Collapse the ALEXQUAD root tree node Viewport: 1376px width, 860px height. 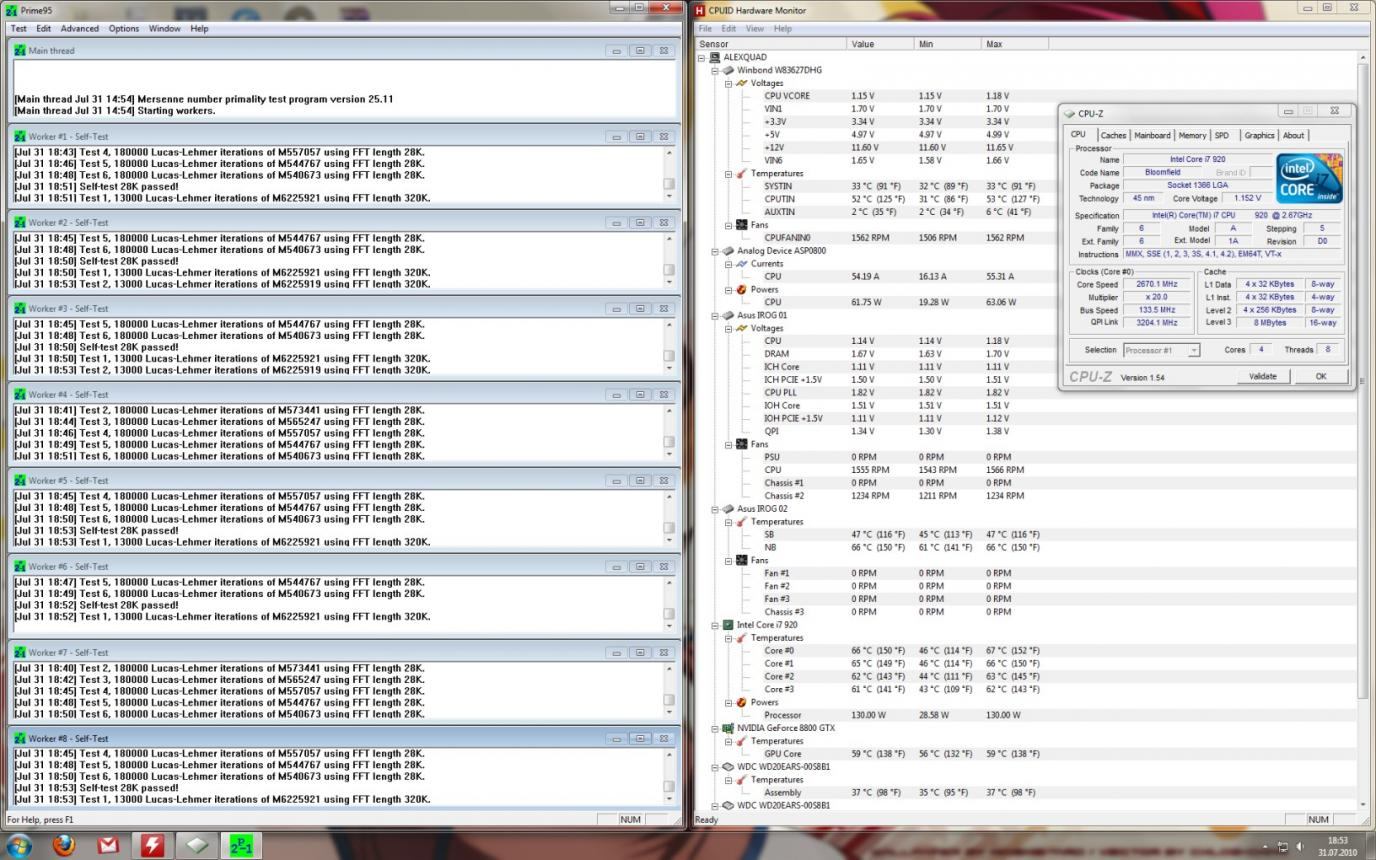point(702,58)
